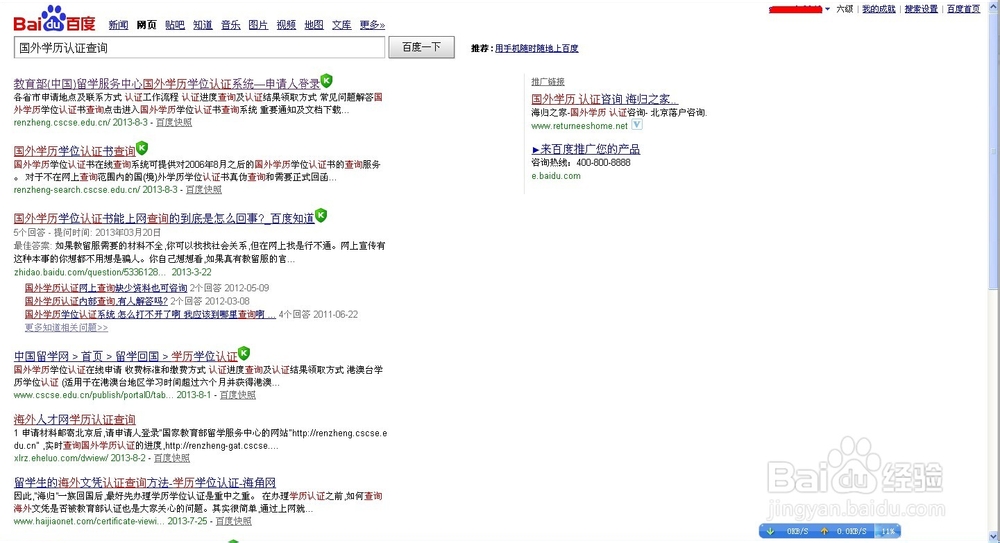1000x543 pixels.
Task: Click the 11% indicator in network widget
Action: (x=888, y=531)
